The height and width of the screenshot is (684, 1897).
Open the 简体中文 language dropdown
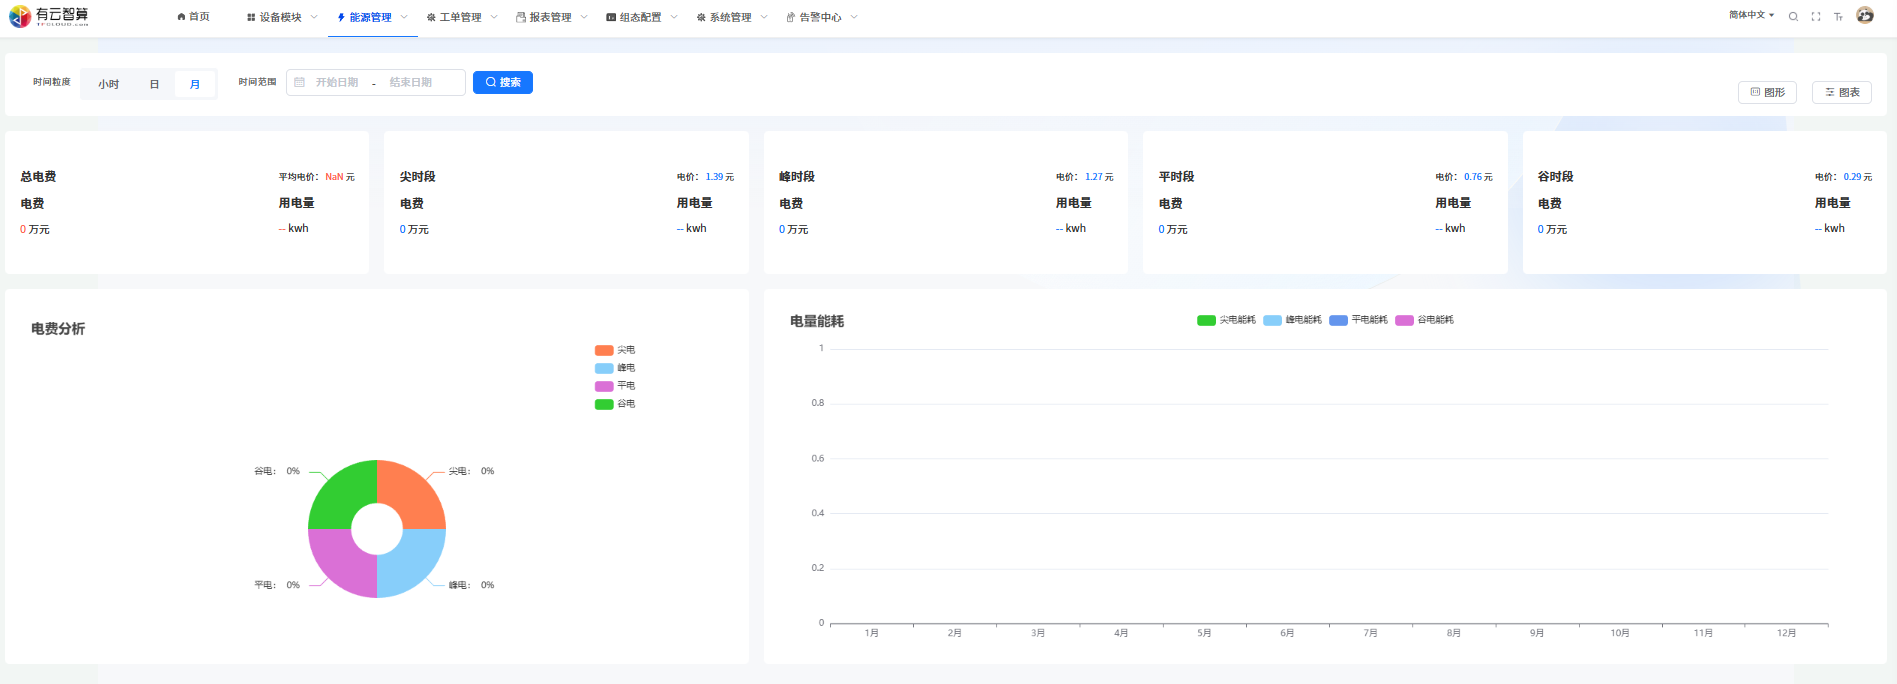(x=1751, y=15)
